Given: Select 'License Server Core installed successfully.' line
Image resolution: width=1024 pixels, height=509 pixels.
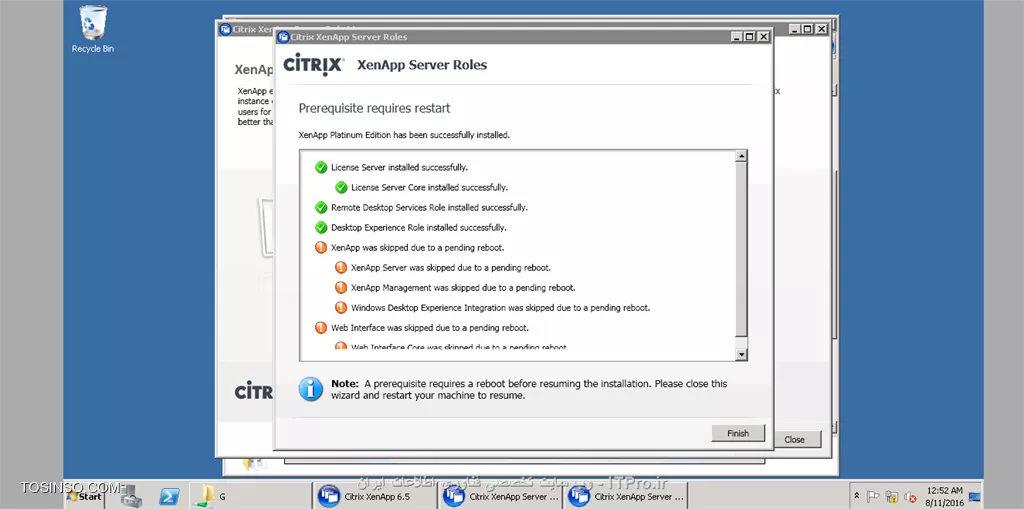Looking at the screenshot, I should (x=429, y=188).
